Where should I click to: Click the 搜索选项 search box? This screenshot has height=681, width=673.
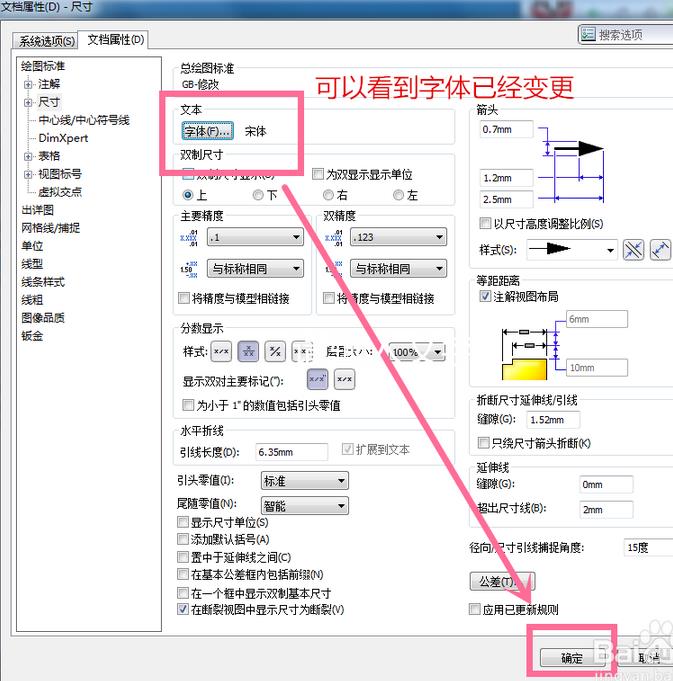click(x=626, y=34)
